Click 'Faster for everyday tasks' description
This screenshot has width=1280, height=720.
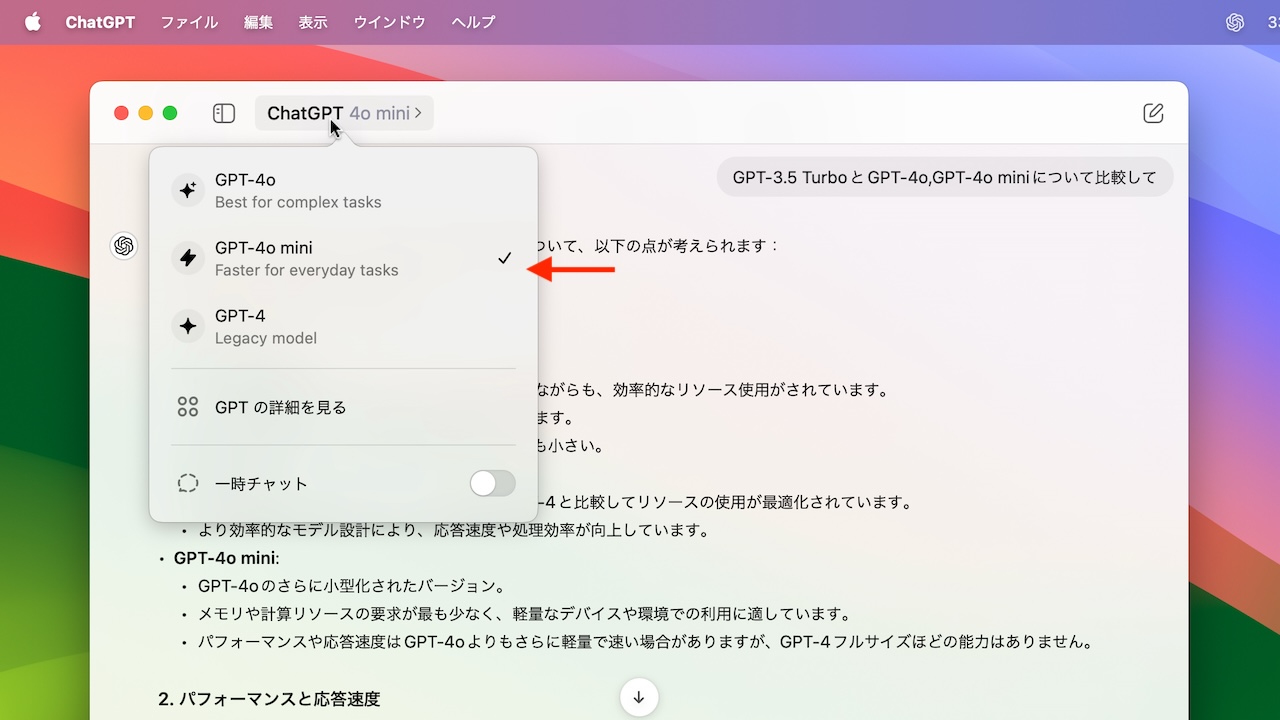tap(307, 270)
